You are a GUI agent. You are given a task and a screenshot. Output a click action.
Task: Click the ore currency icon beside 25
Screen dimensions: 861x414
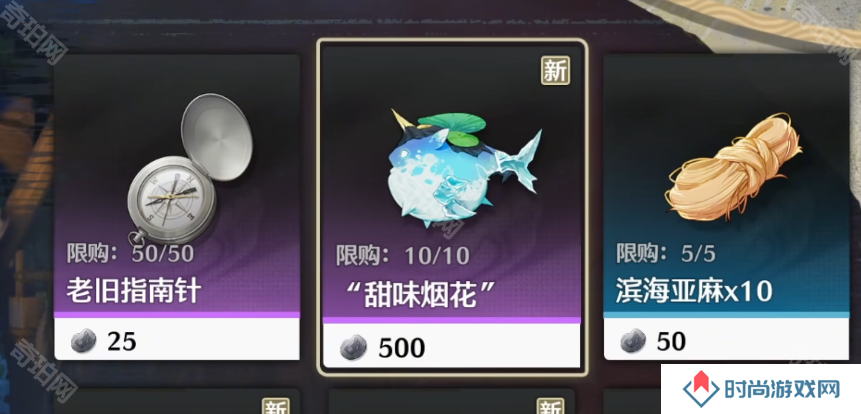tap(83, 342)
